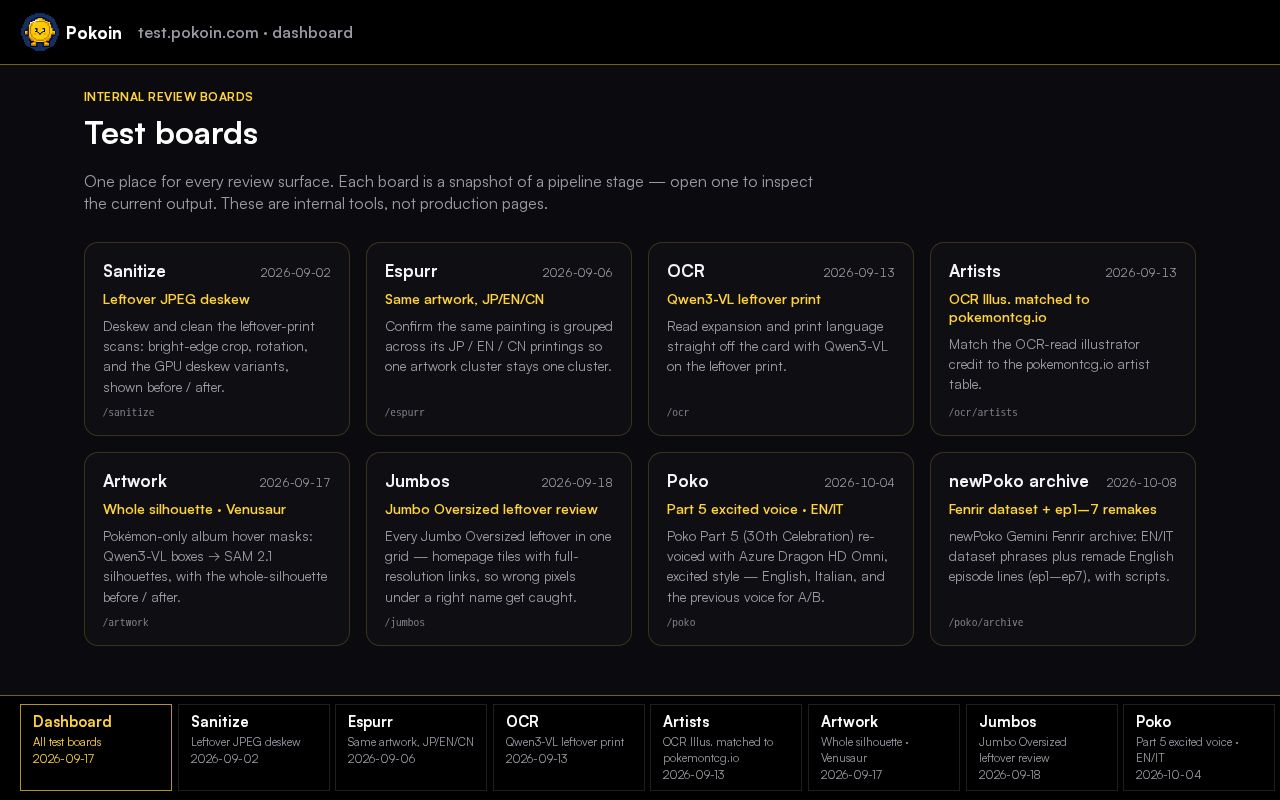
Task: Click the '/ocr' path text in OCR card
Action: [x=678, y=412]
